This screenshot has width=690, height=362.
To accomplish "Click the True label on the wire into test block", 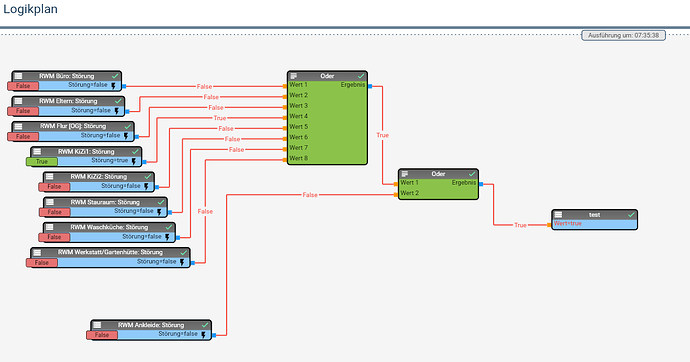I will [520, 225].
